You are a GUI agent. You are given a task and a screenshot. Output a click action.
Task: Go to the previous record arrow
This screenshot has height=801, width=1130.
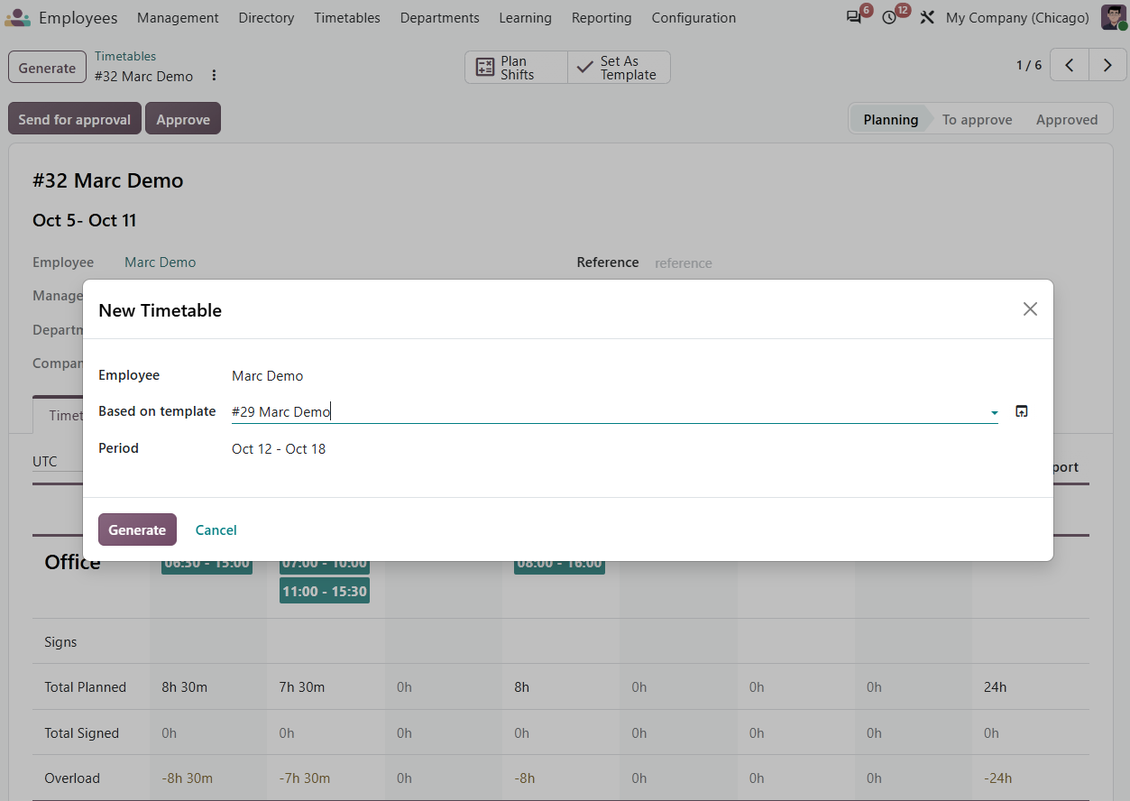(1069, 66)
